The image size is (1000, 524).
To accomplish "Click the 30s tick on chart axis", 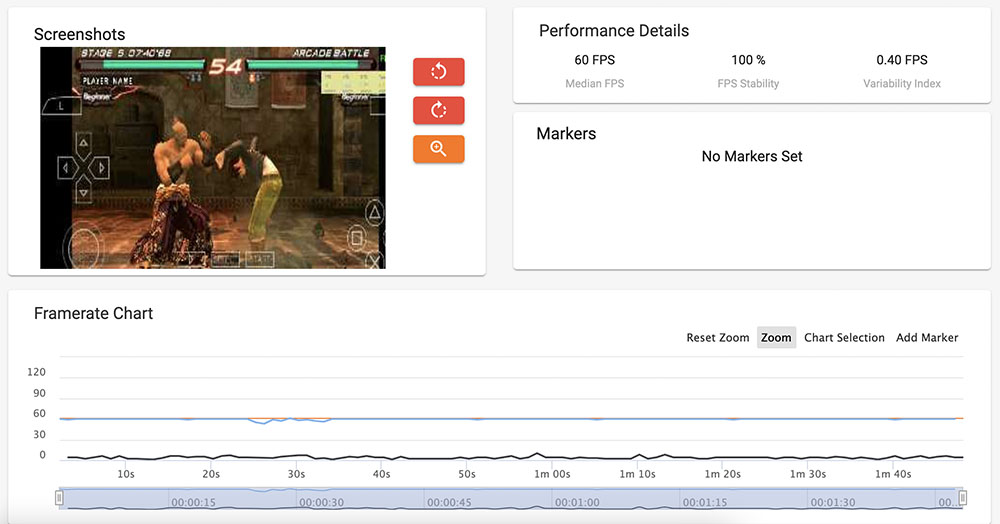I will click(x=297, y=474).
